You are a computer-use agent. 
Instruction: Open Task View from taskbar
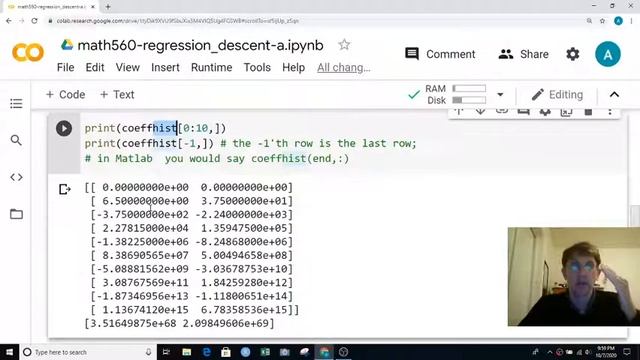tap(166, 352)
